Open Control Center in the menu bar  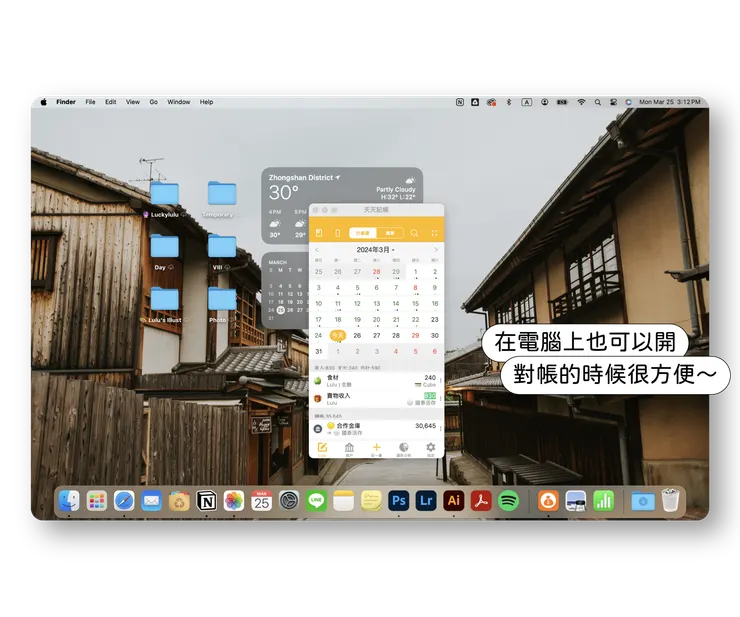pyautogui.click(x=613, y=102)
